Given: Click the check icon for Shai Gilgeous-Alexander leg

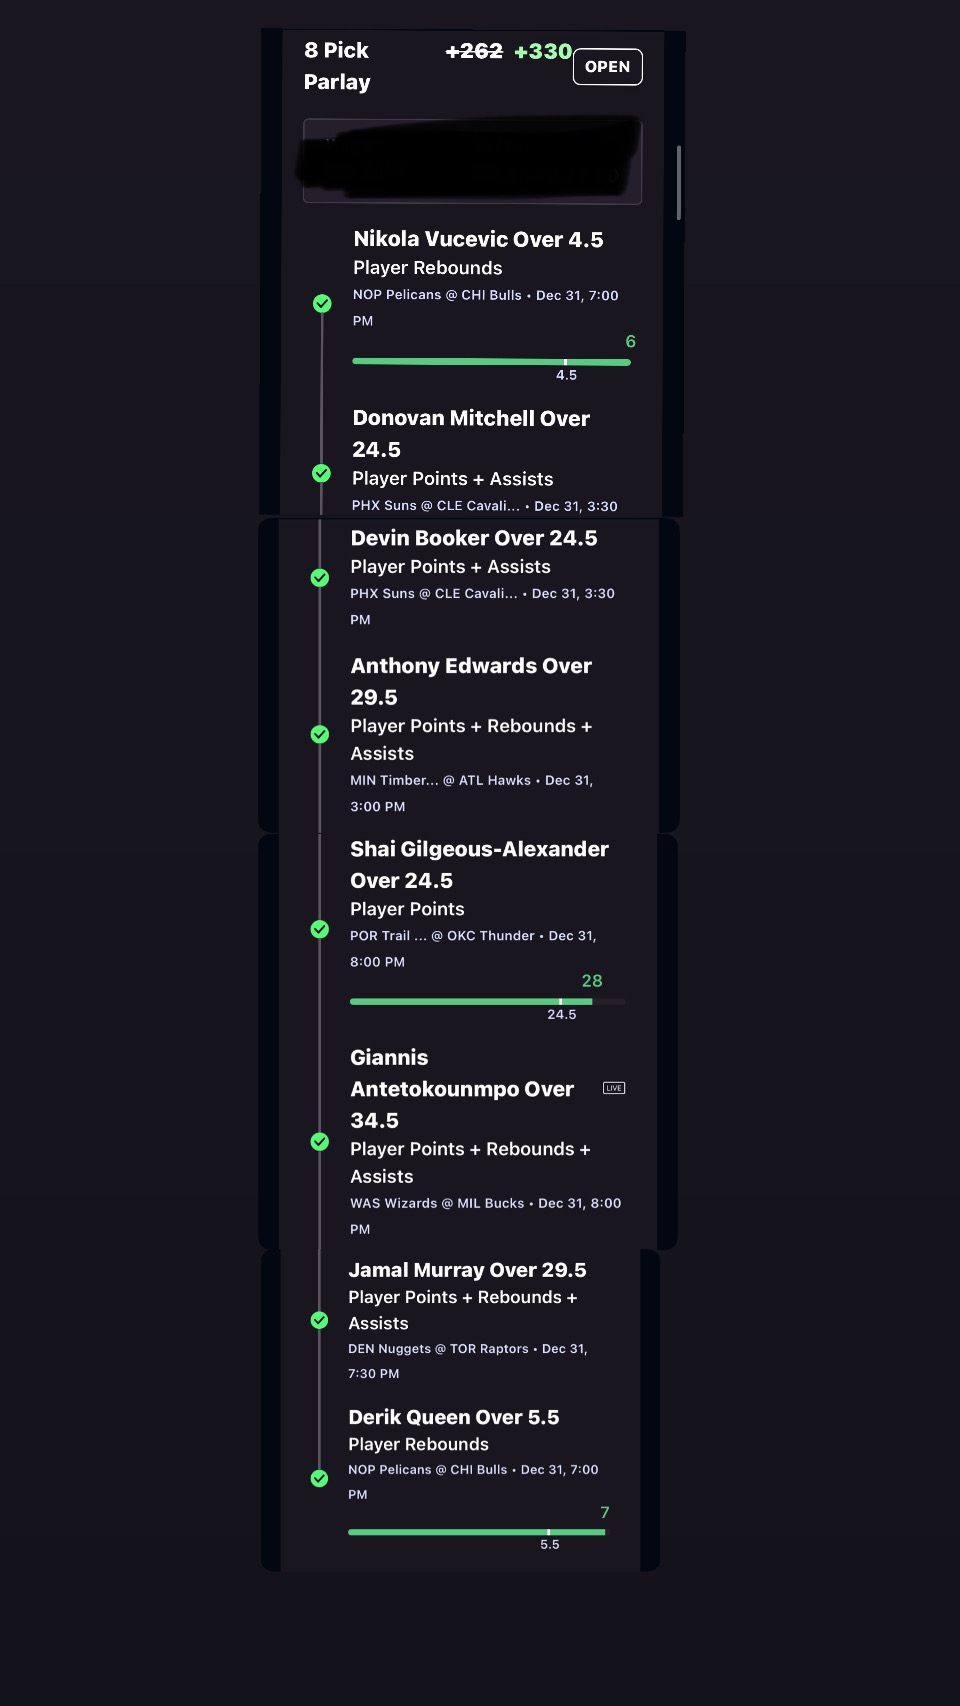Looking at the screenshot, I should coord(320,929).
